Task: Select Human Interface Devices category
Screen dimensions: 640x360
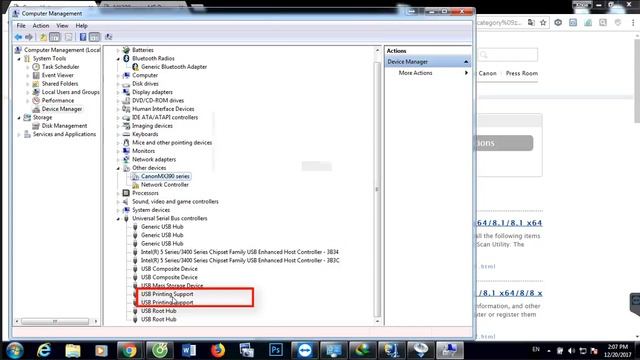Action: 163,109
